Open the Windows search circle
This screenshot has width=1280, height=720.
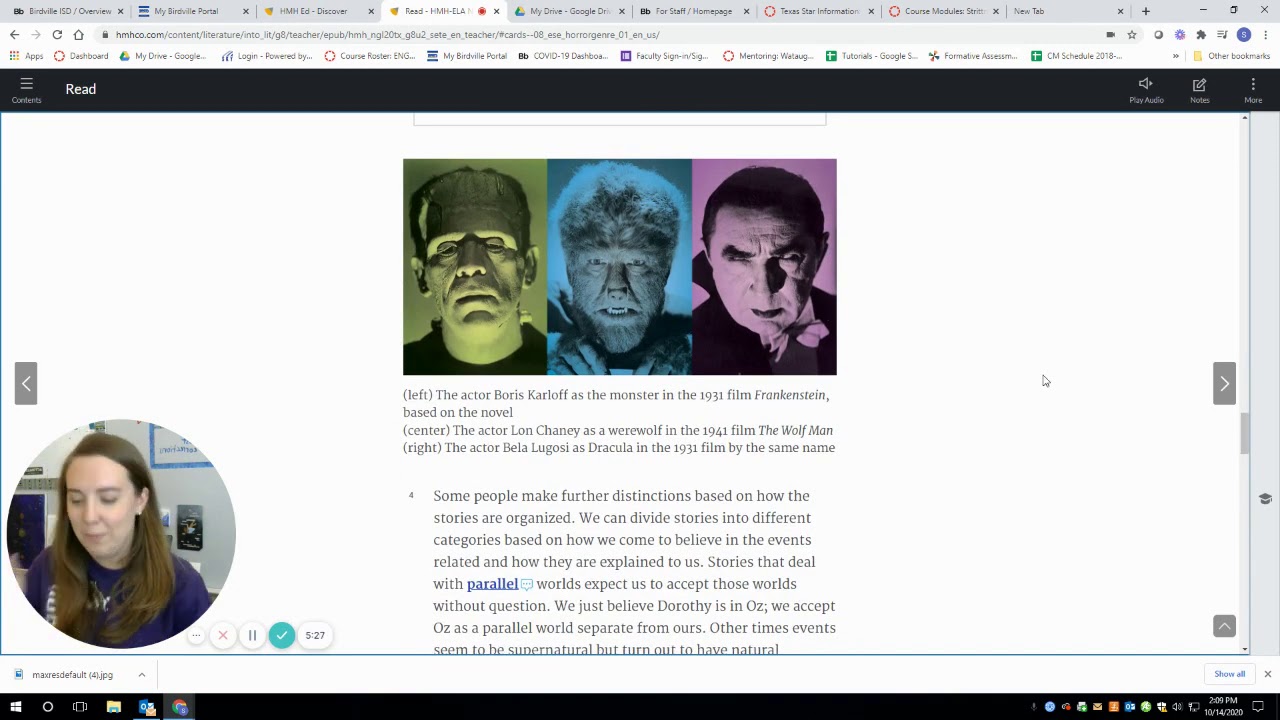click(x=47, y=707)
